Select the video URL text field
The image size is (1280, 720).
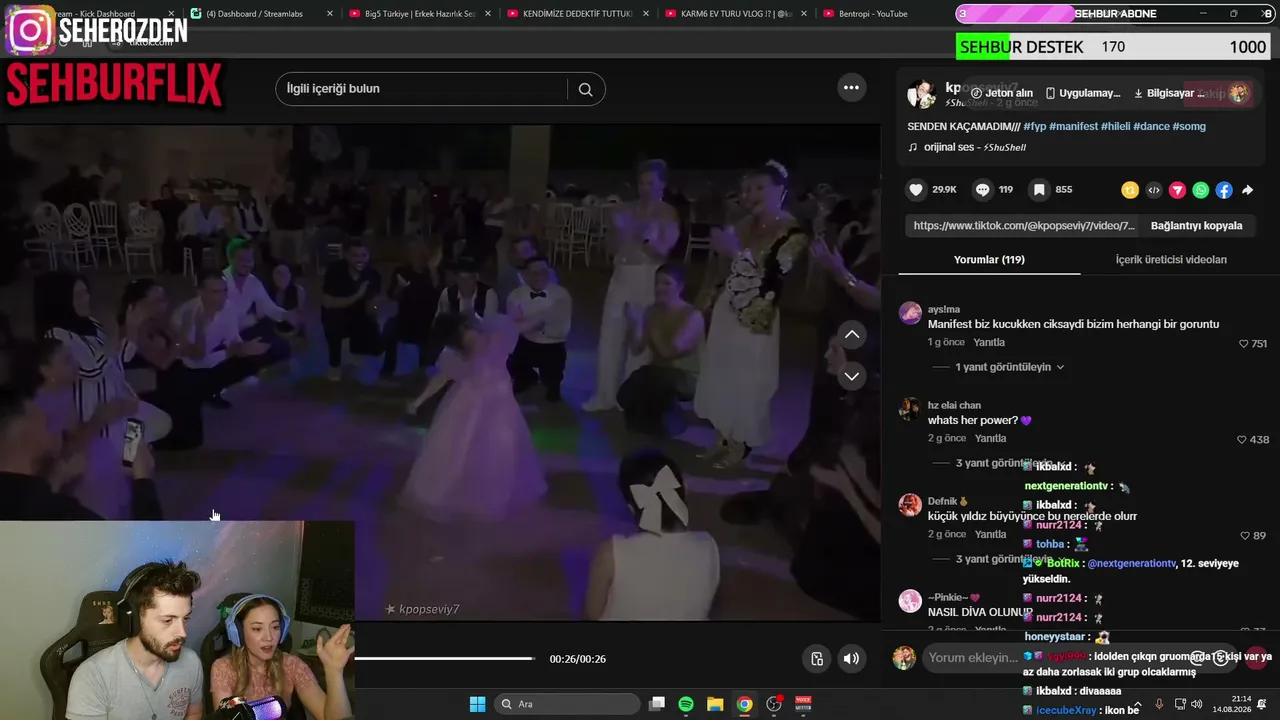tap(1024, 226)
